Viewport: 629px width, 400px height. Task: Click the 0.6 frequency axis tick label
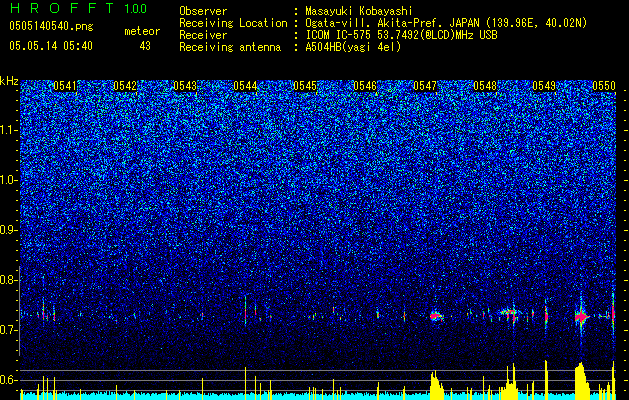click(9, 380)
